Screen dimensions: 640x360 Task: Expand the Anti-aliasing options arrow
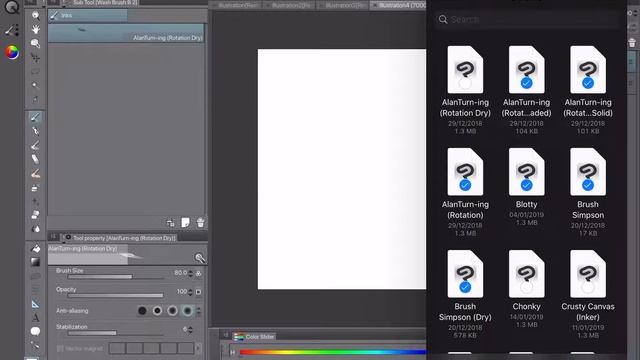point(198,311)
